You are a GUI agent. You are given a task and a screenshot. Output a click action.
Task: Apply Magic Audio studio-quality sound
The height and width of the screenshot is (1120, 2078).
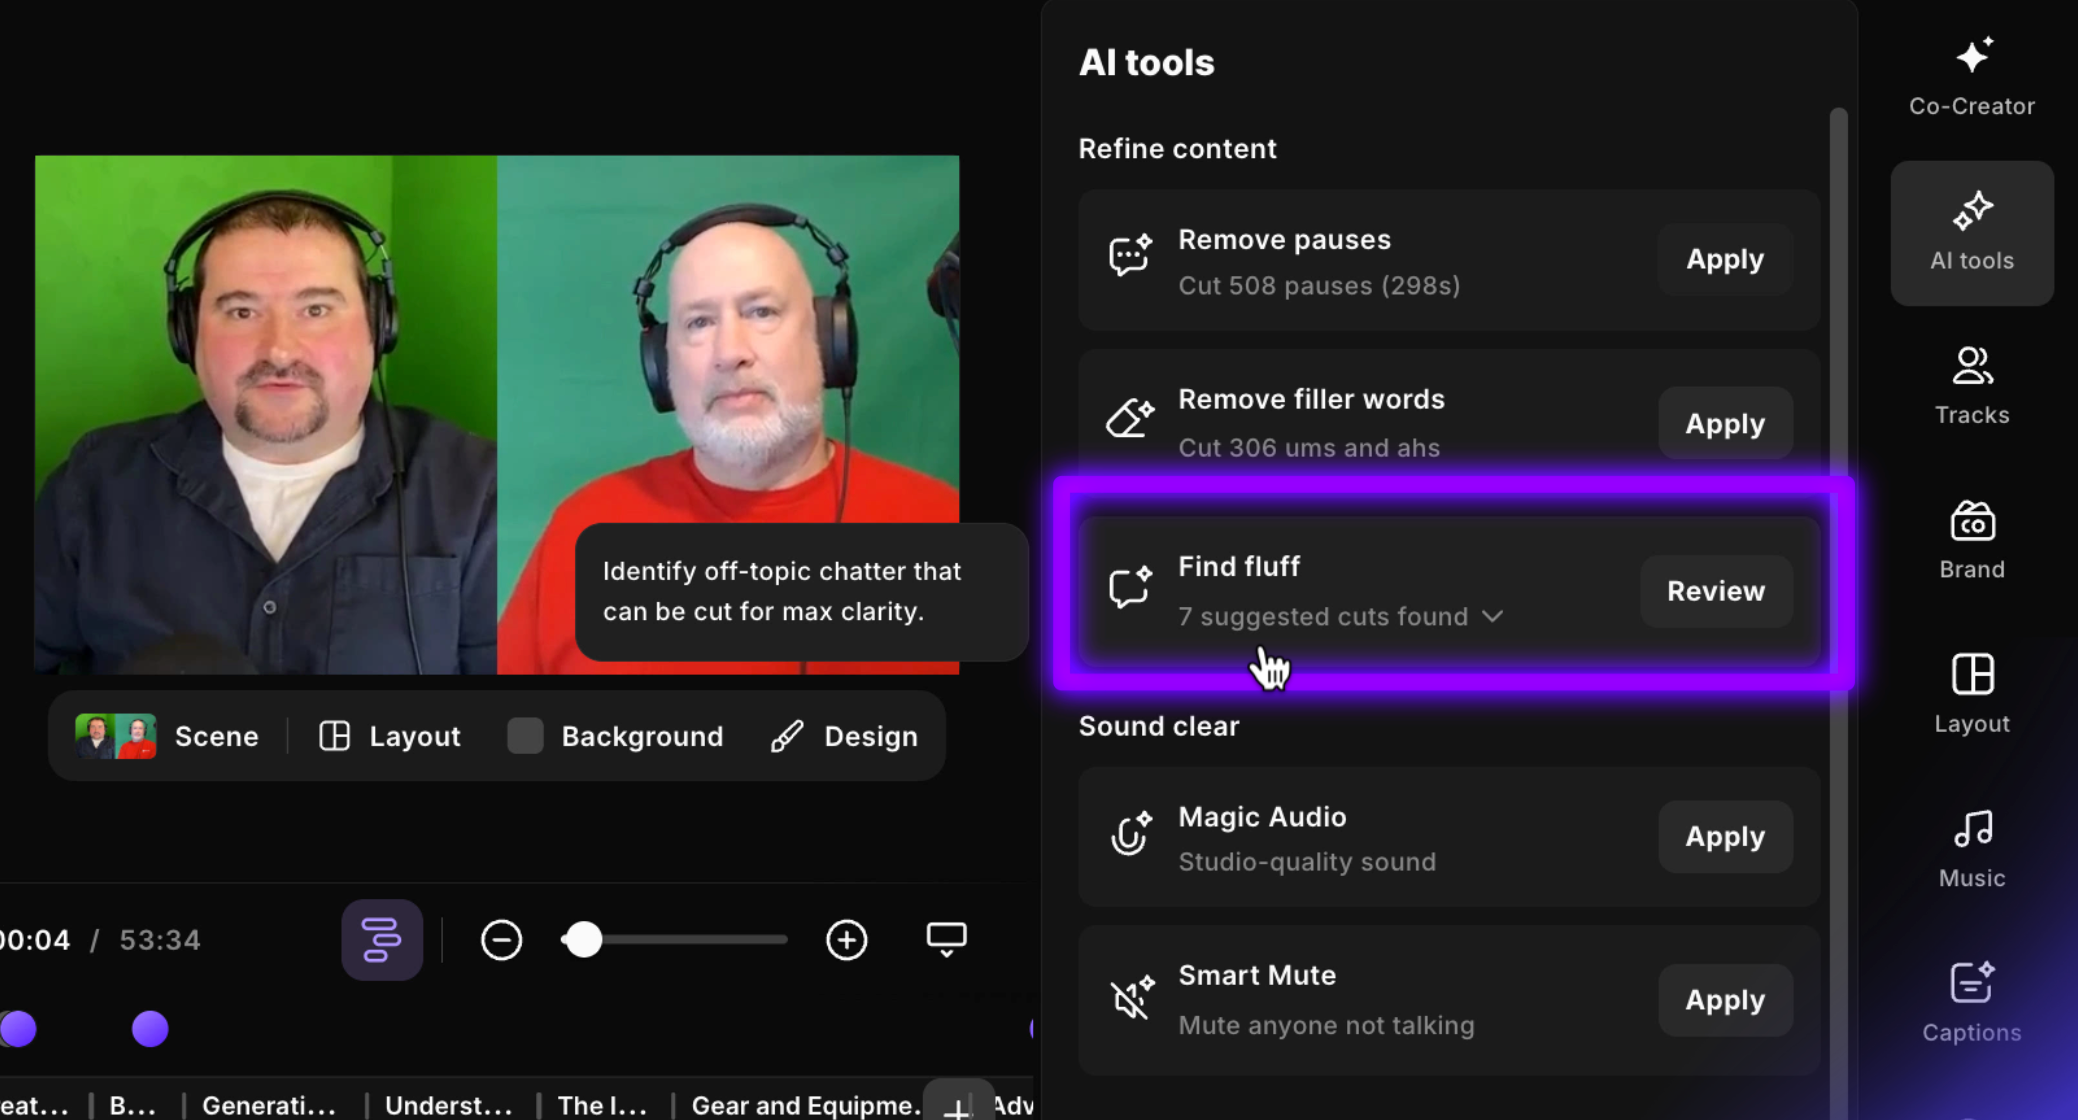click(1724, 836)
